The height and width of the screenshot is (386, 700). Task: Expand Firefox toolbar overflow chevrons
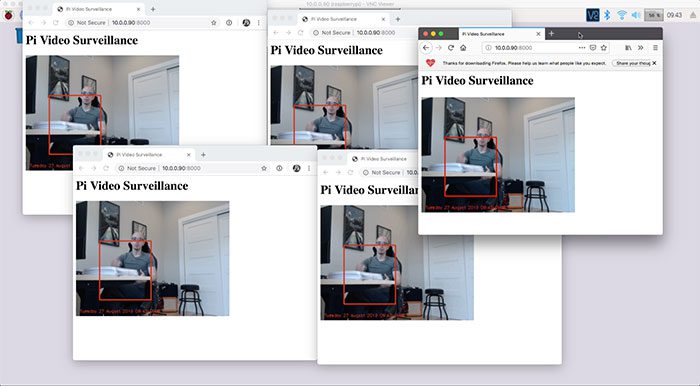pos(641,48)
